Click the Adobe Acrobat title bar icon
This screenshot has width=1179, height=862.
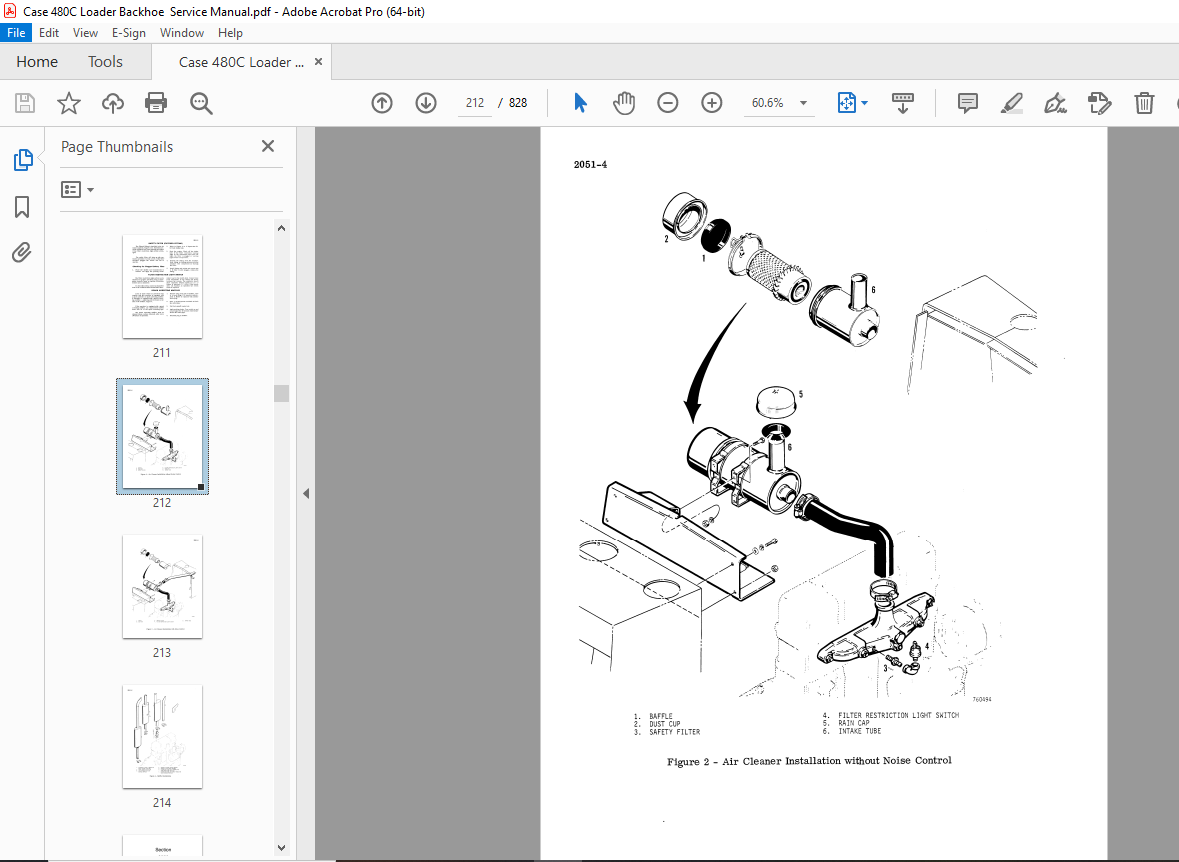click(9, 11)
